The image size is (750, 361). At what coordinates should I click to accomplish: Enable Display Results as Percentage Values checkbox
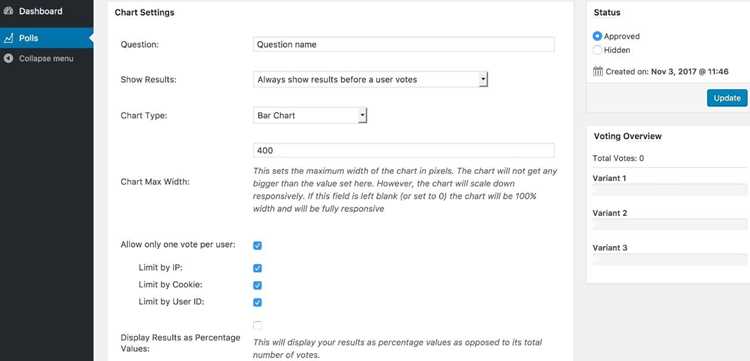257,326
